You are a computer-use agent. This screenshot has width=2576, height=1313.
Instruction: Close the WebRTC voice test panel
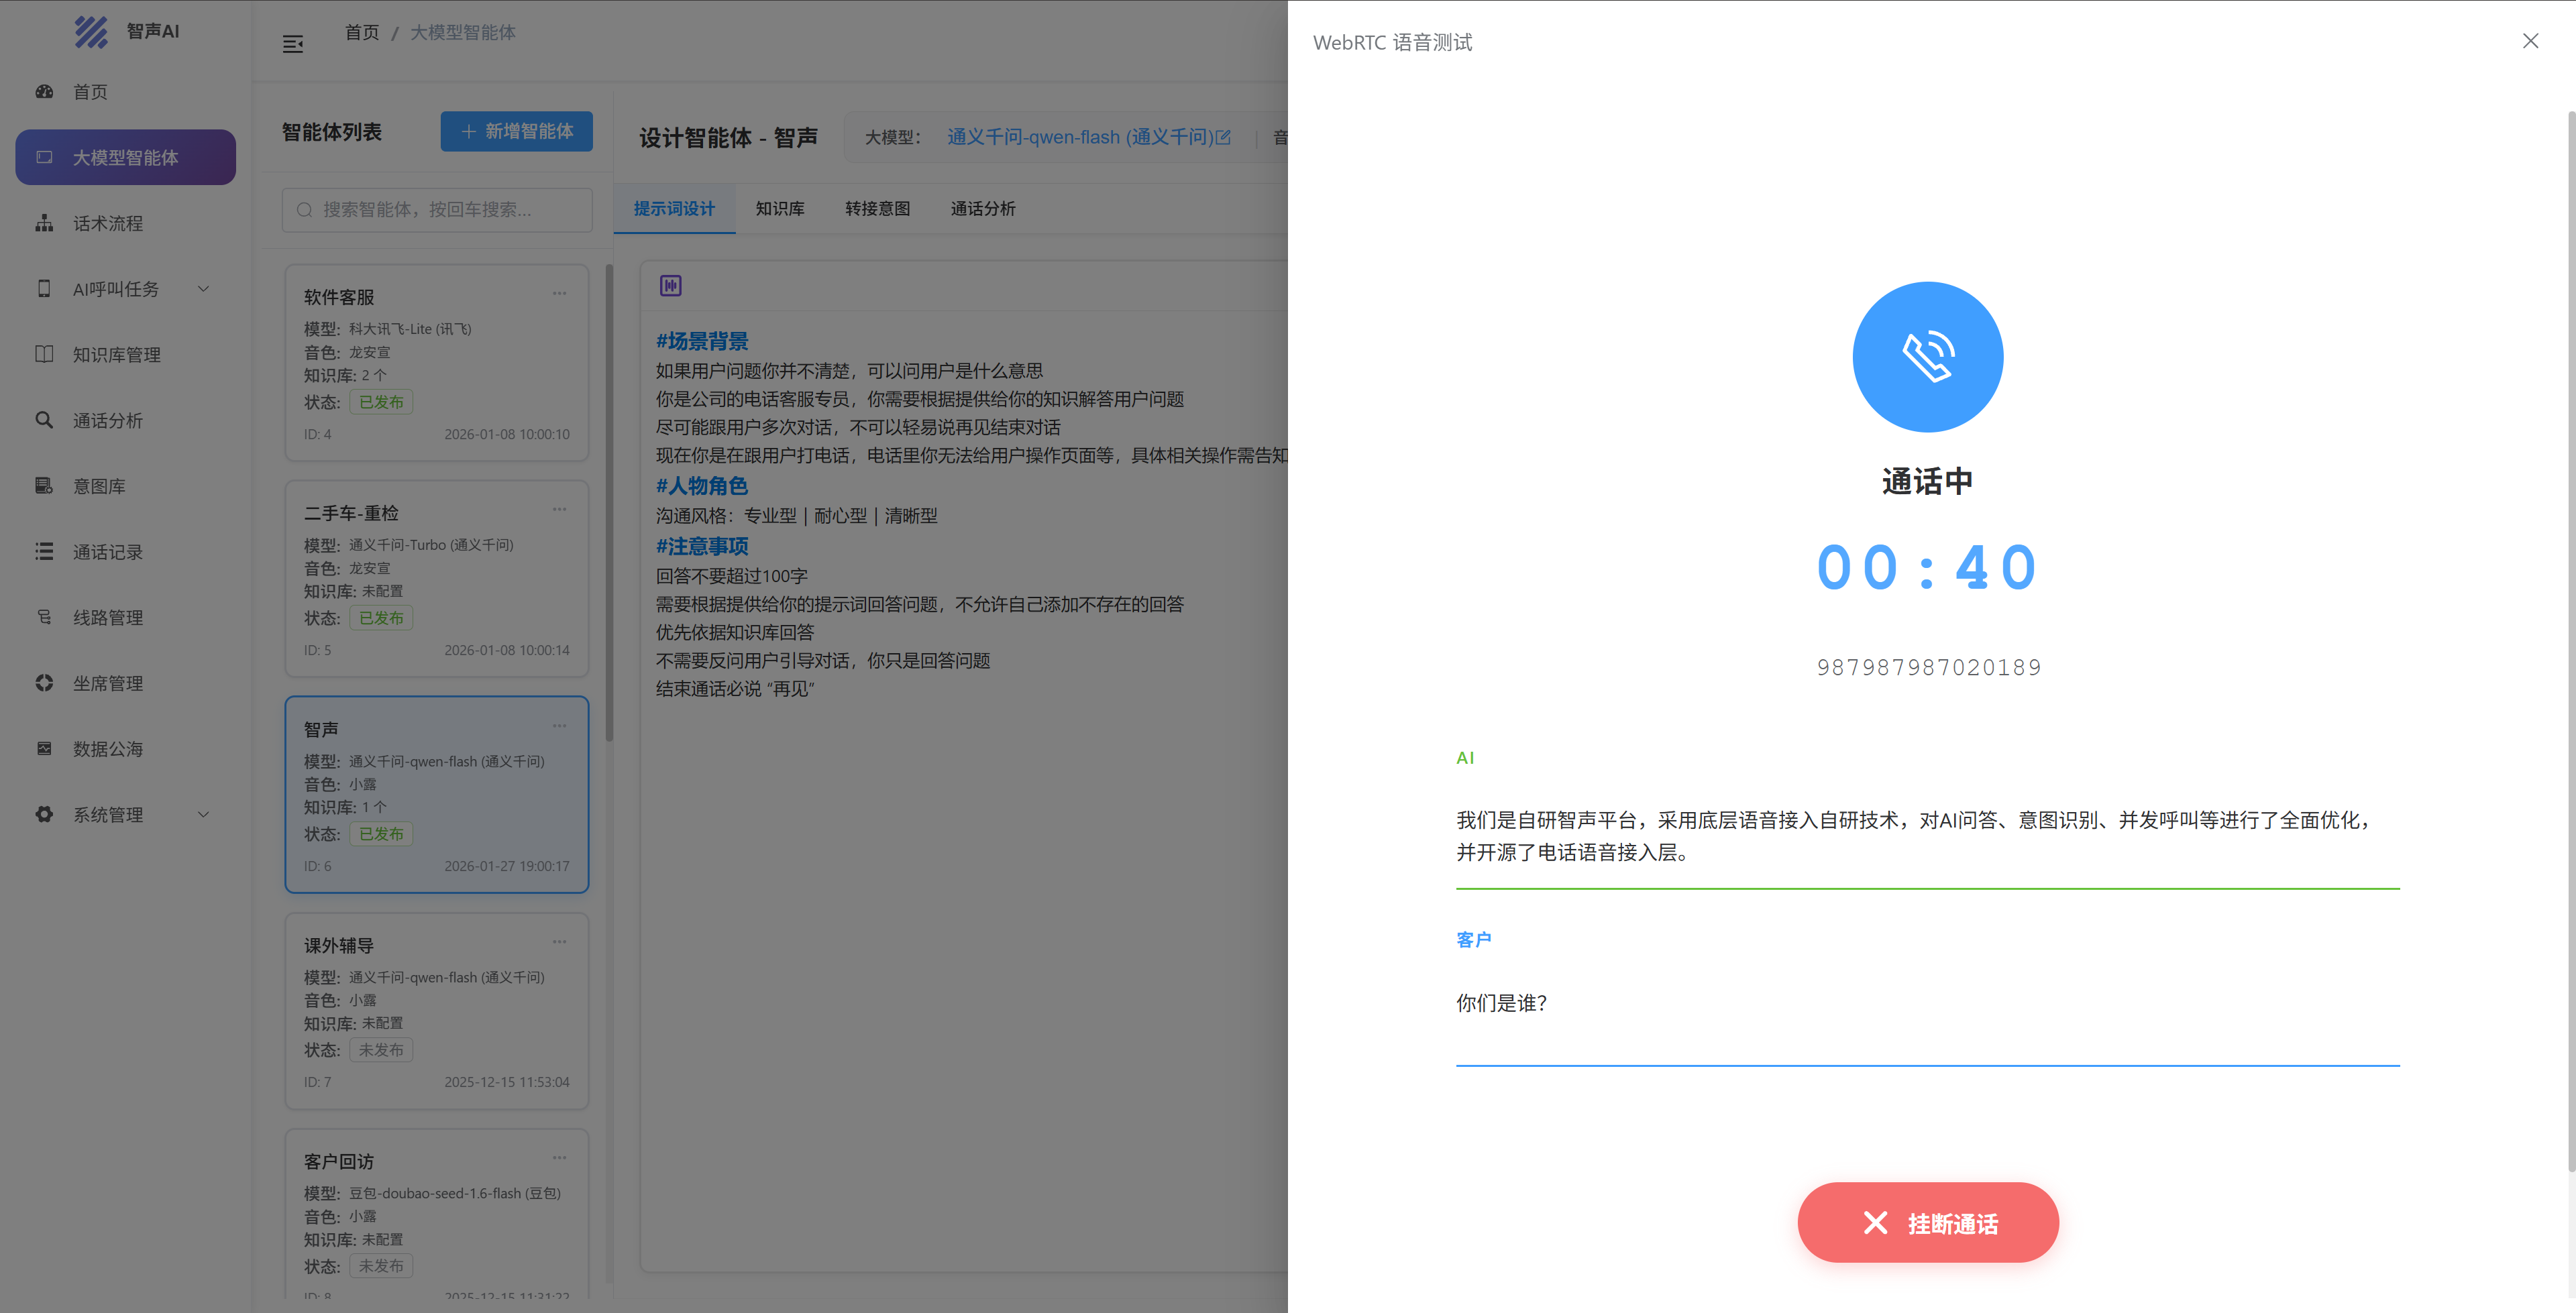[2530, 41]
